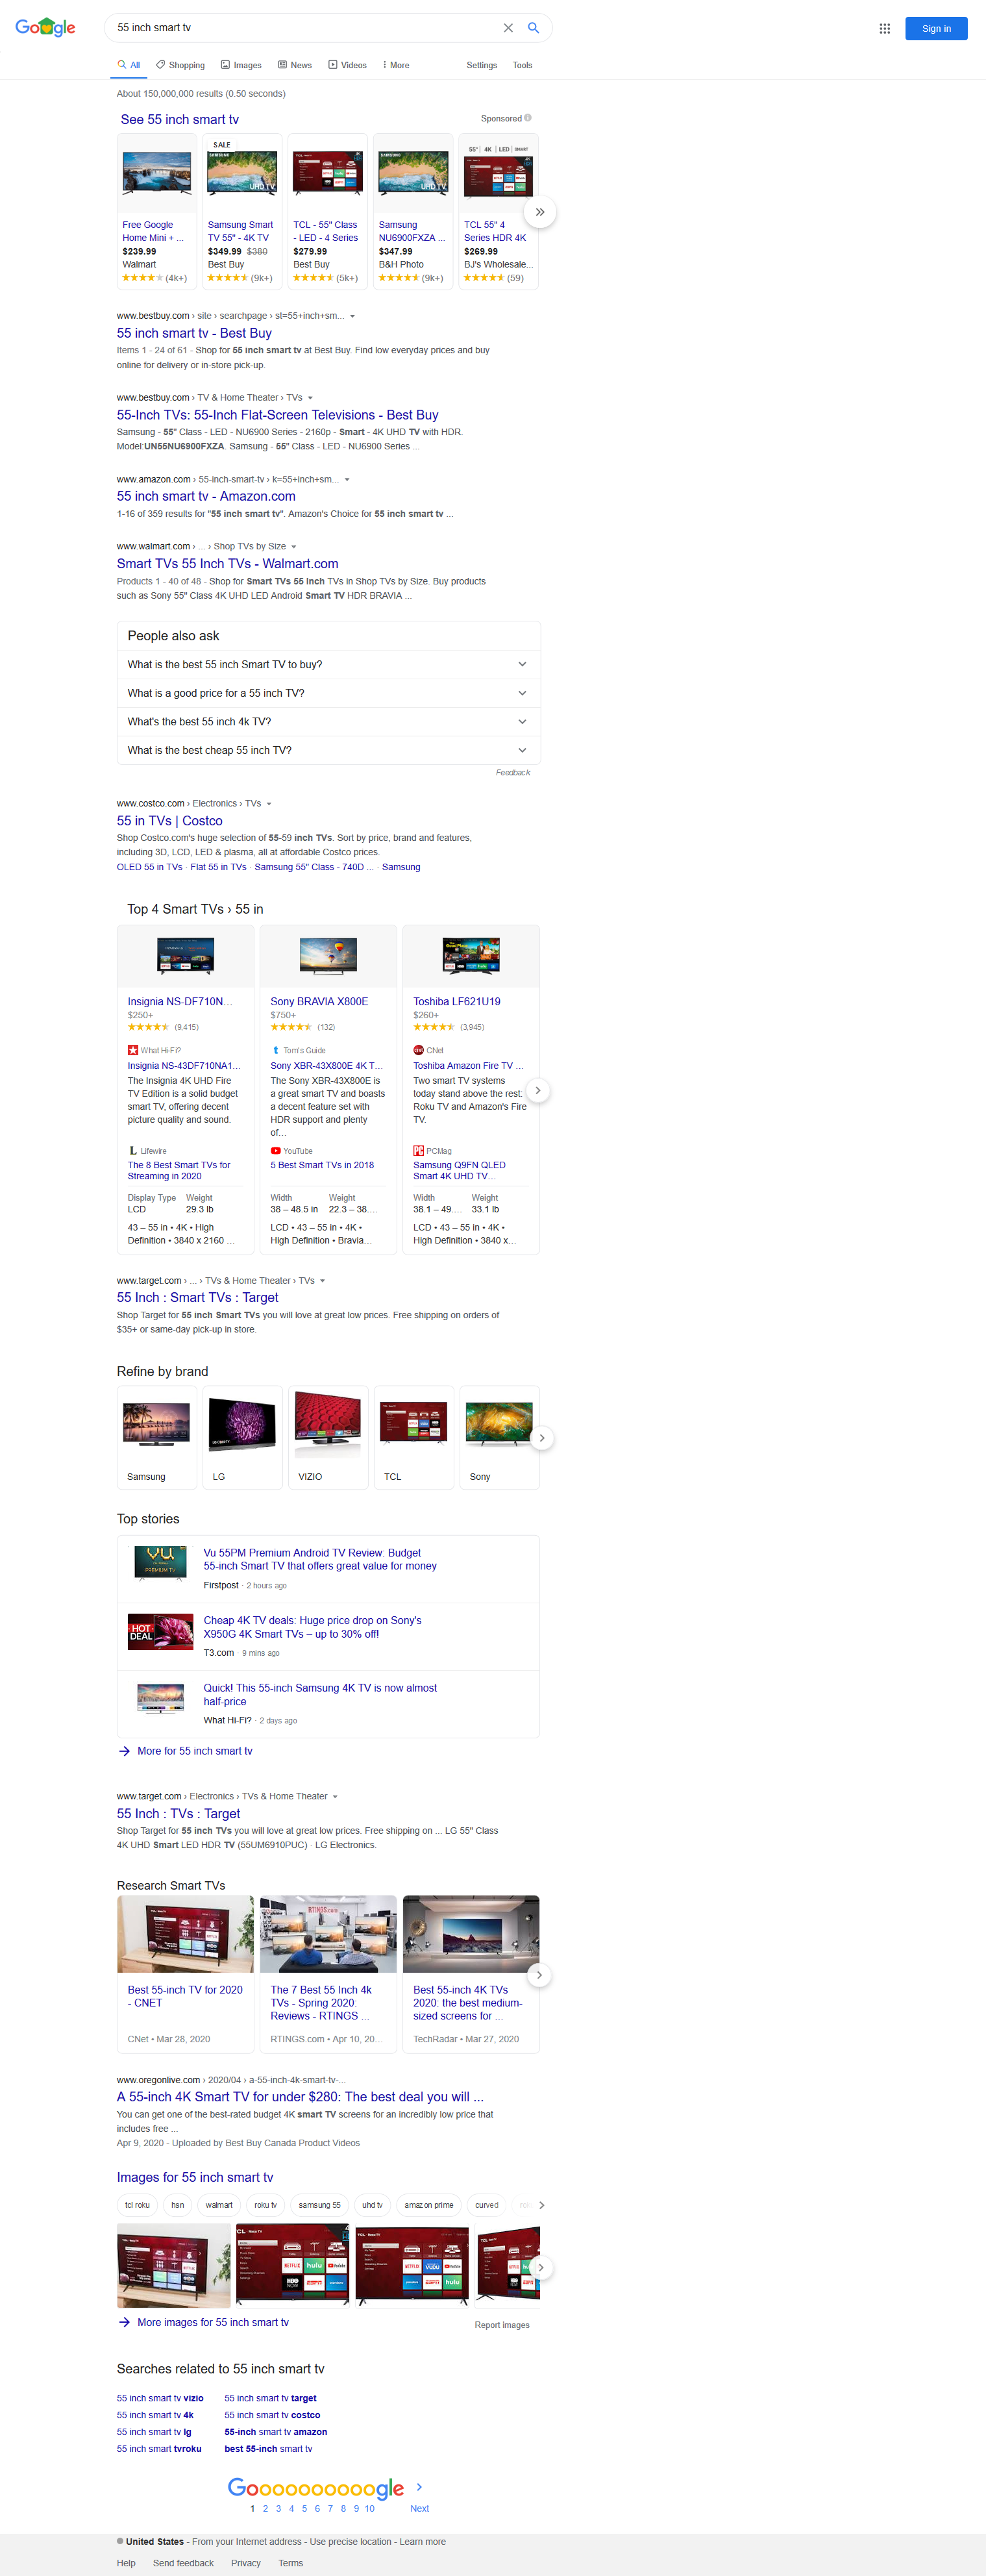The height and width of the screenshot is (2576, 986).
Task: Click arrow icon beside More for 55 inch smart tv
Action: click(124, 1751)
